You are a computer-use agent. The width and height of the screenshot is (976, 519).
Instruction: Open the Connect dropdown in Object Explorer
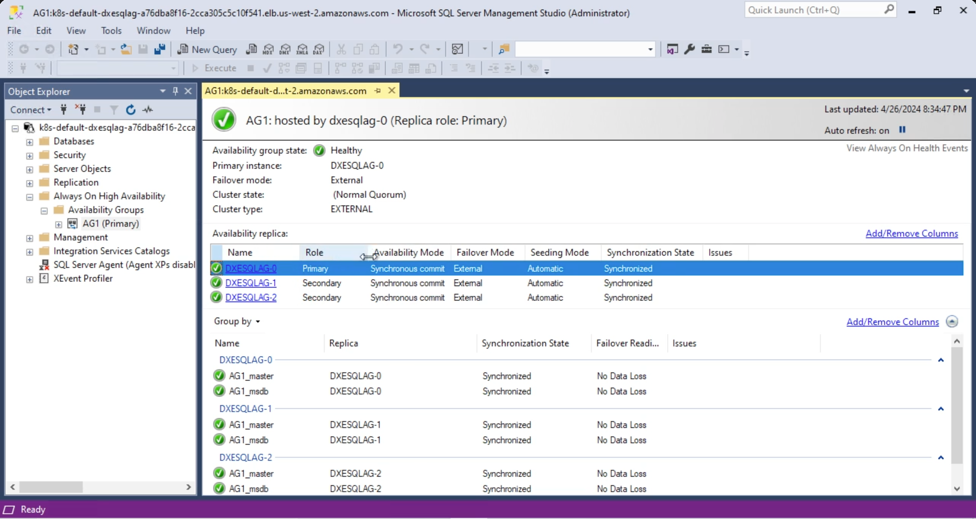coord(30,110)
